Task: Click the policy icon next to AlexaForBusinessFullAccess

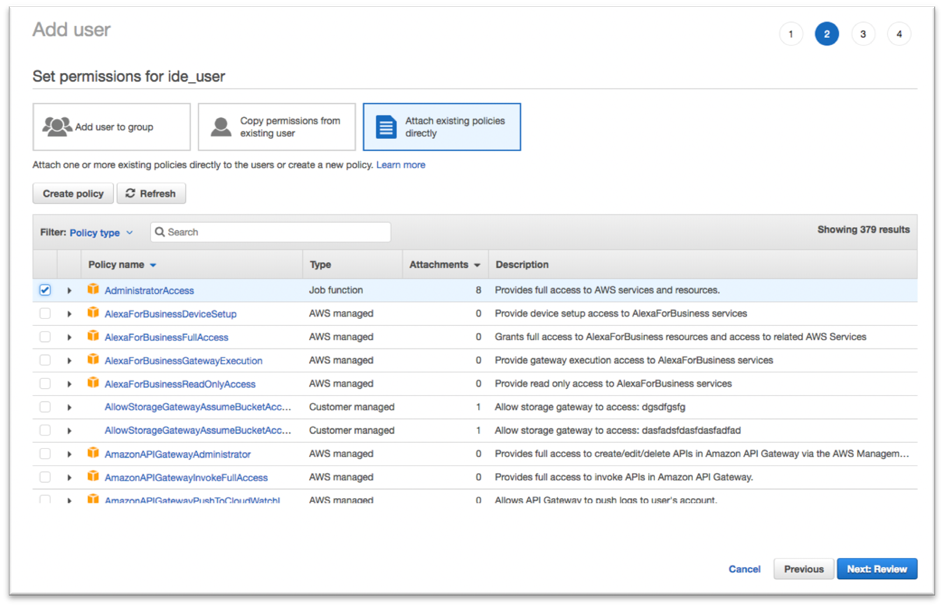Action: tap(93, 336)
